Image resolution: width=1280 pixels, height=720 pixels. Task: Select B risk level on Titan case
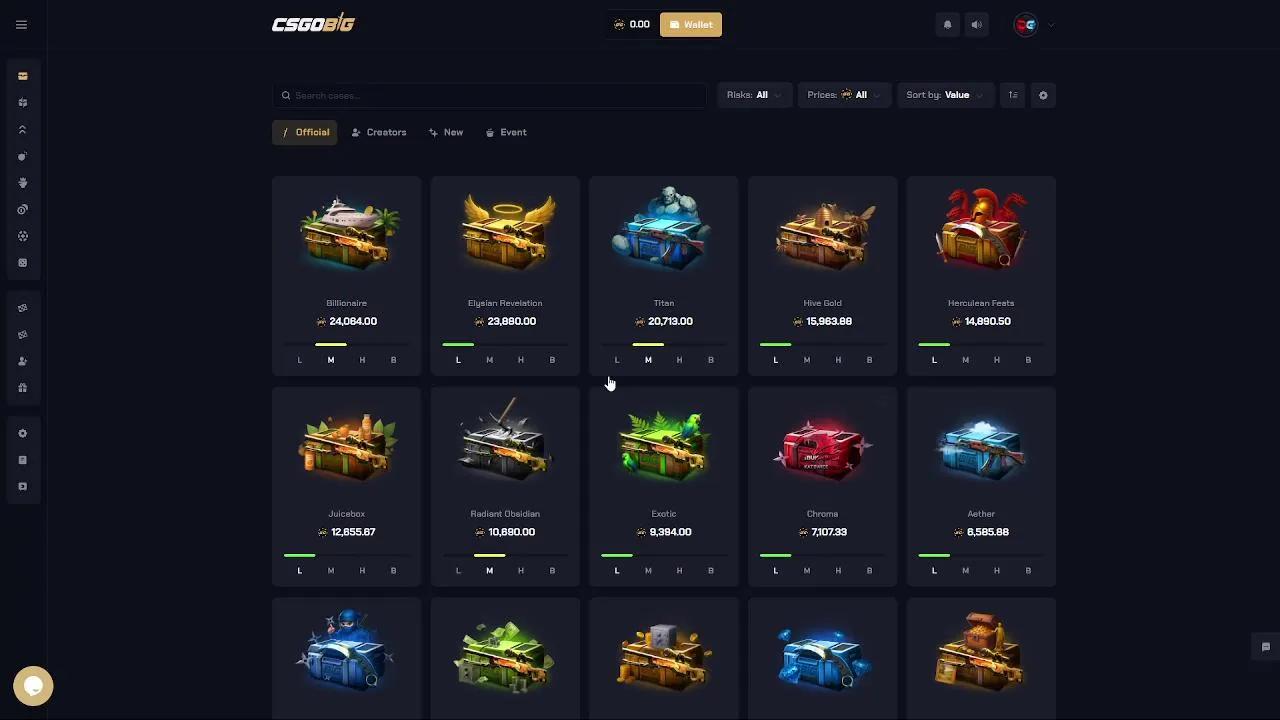tap(711, 360)
